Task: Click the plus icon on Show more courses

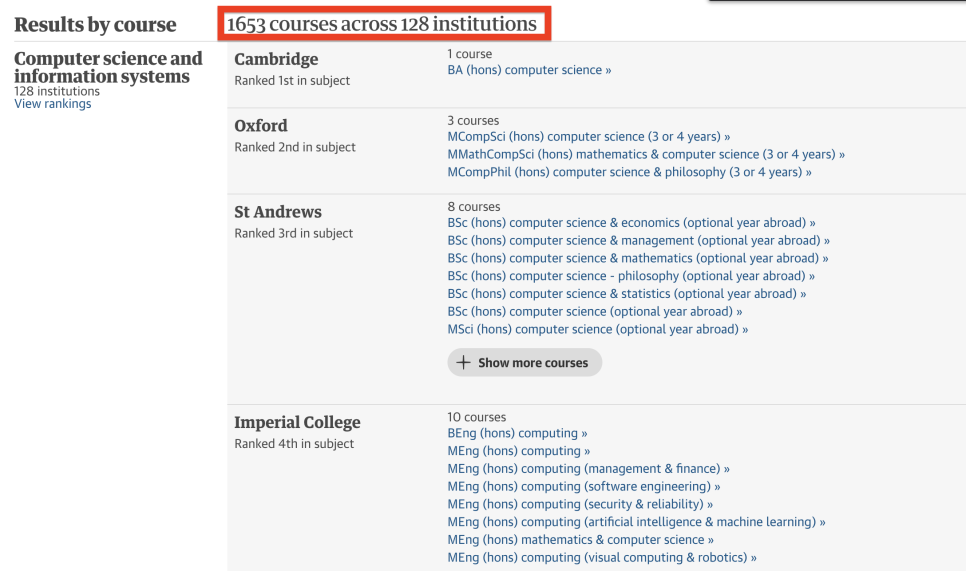Action: [463, 363]
